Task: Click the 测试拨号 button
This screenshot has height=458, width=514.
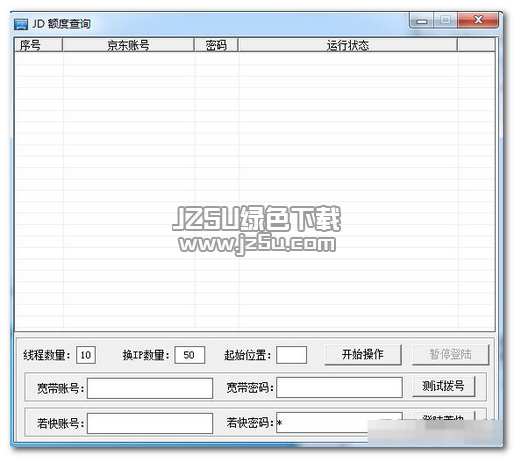Action: tap(443, 386)
